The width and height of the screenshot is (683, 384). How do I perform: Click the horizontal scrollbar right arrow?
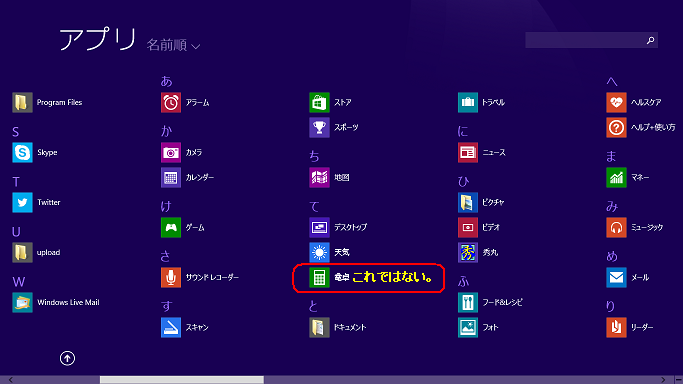pos(663,380)
